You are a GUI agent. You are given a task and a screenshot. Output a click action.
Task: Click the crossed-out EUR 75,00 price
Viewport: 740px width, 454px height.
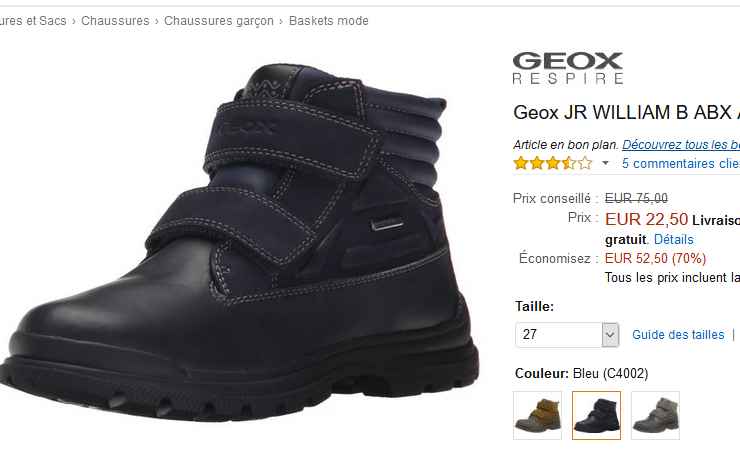coord(636,198)
